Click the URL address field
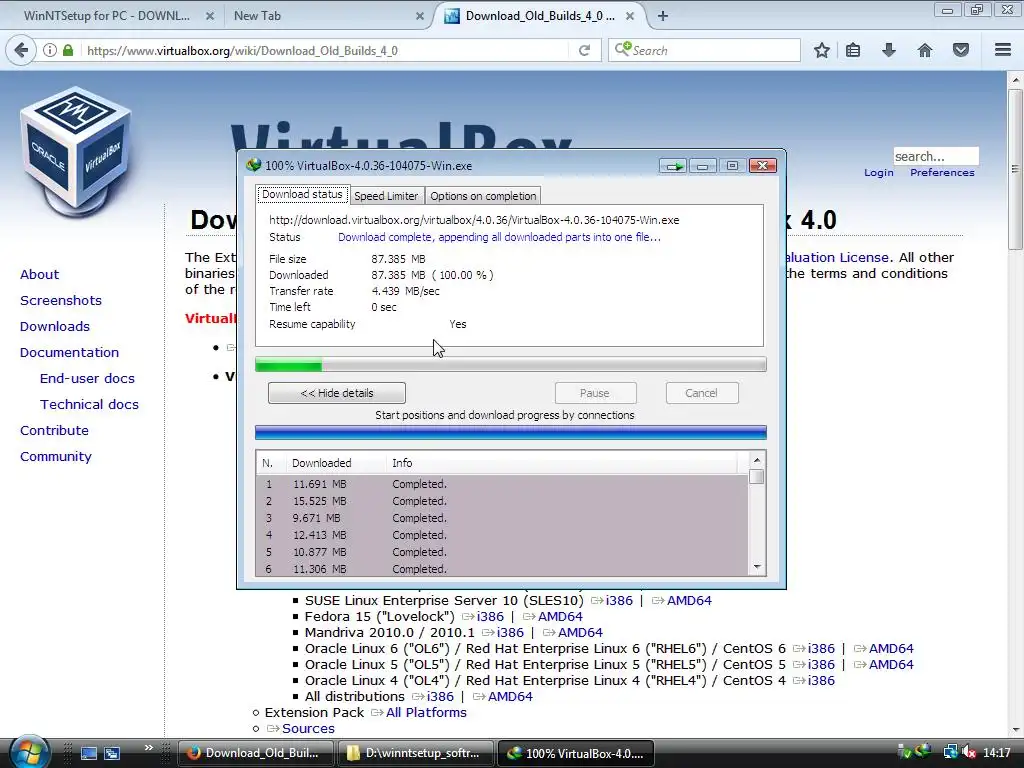Viewport: 1024px width, 768px height. (x=325, y=50)
